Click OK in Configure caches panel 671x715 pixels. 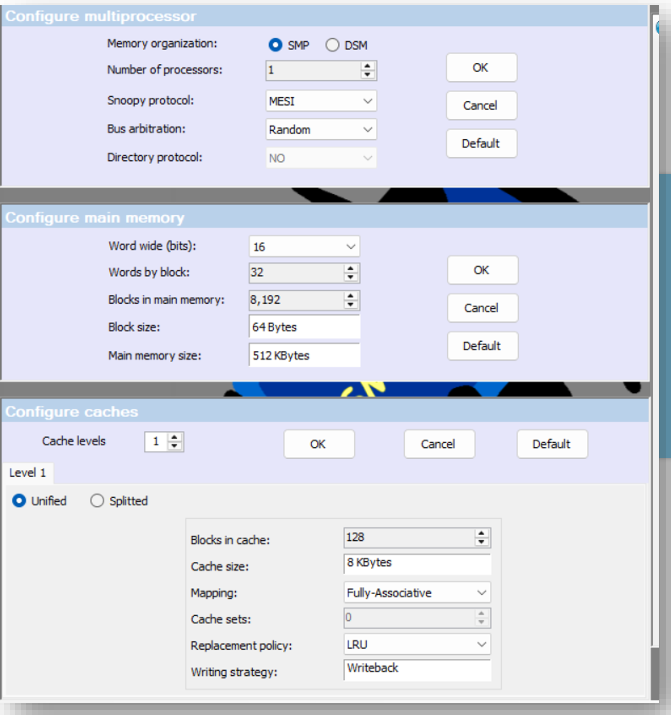pyautogui.click(x=319, y=444)
